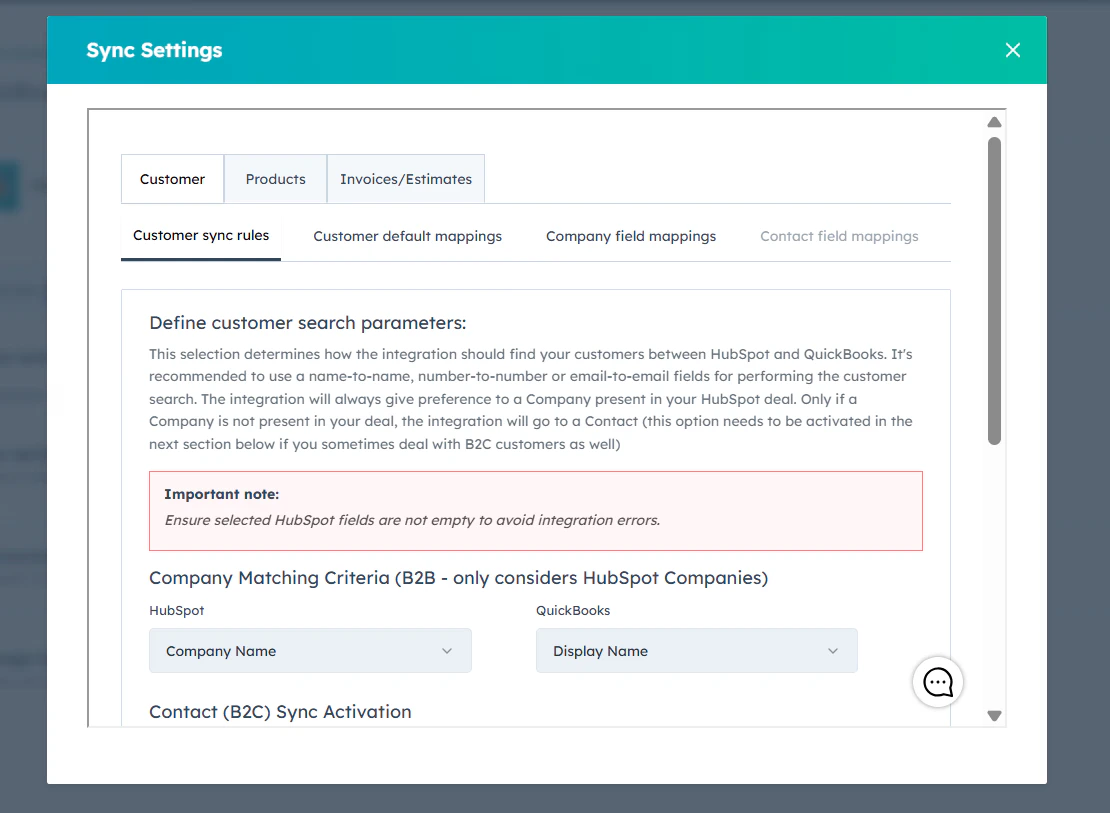Click the 'Sync Settings' dialog title
Screen dimensions: 1110x813
(154, 50)
